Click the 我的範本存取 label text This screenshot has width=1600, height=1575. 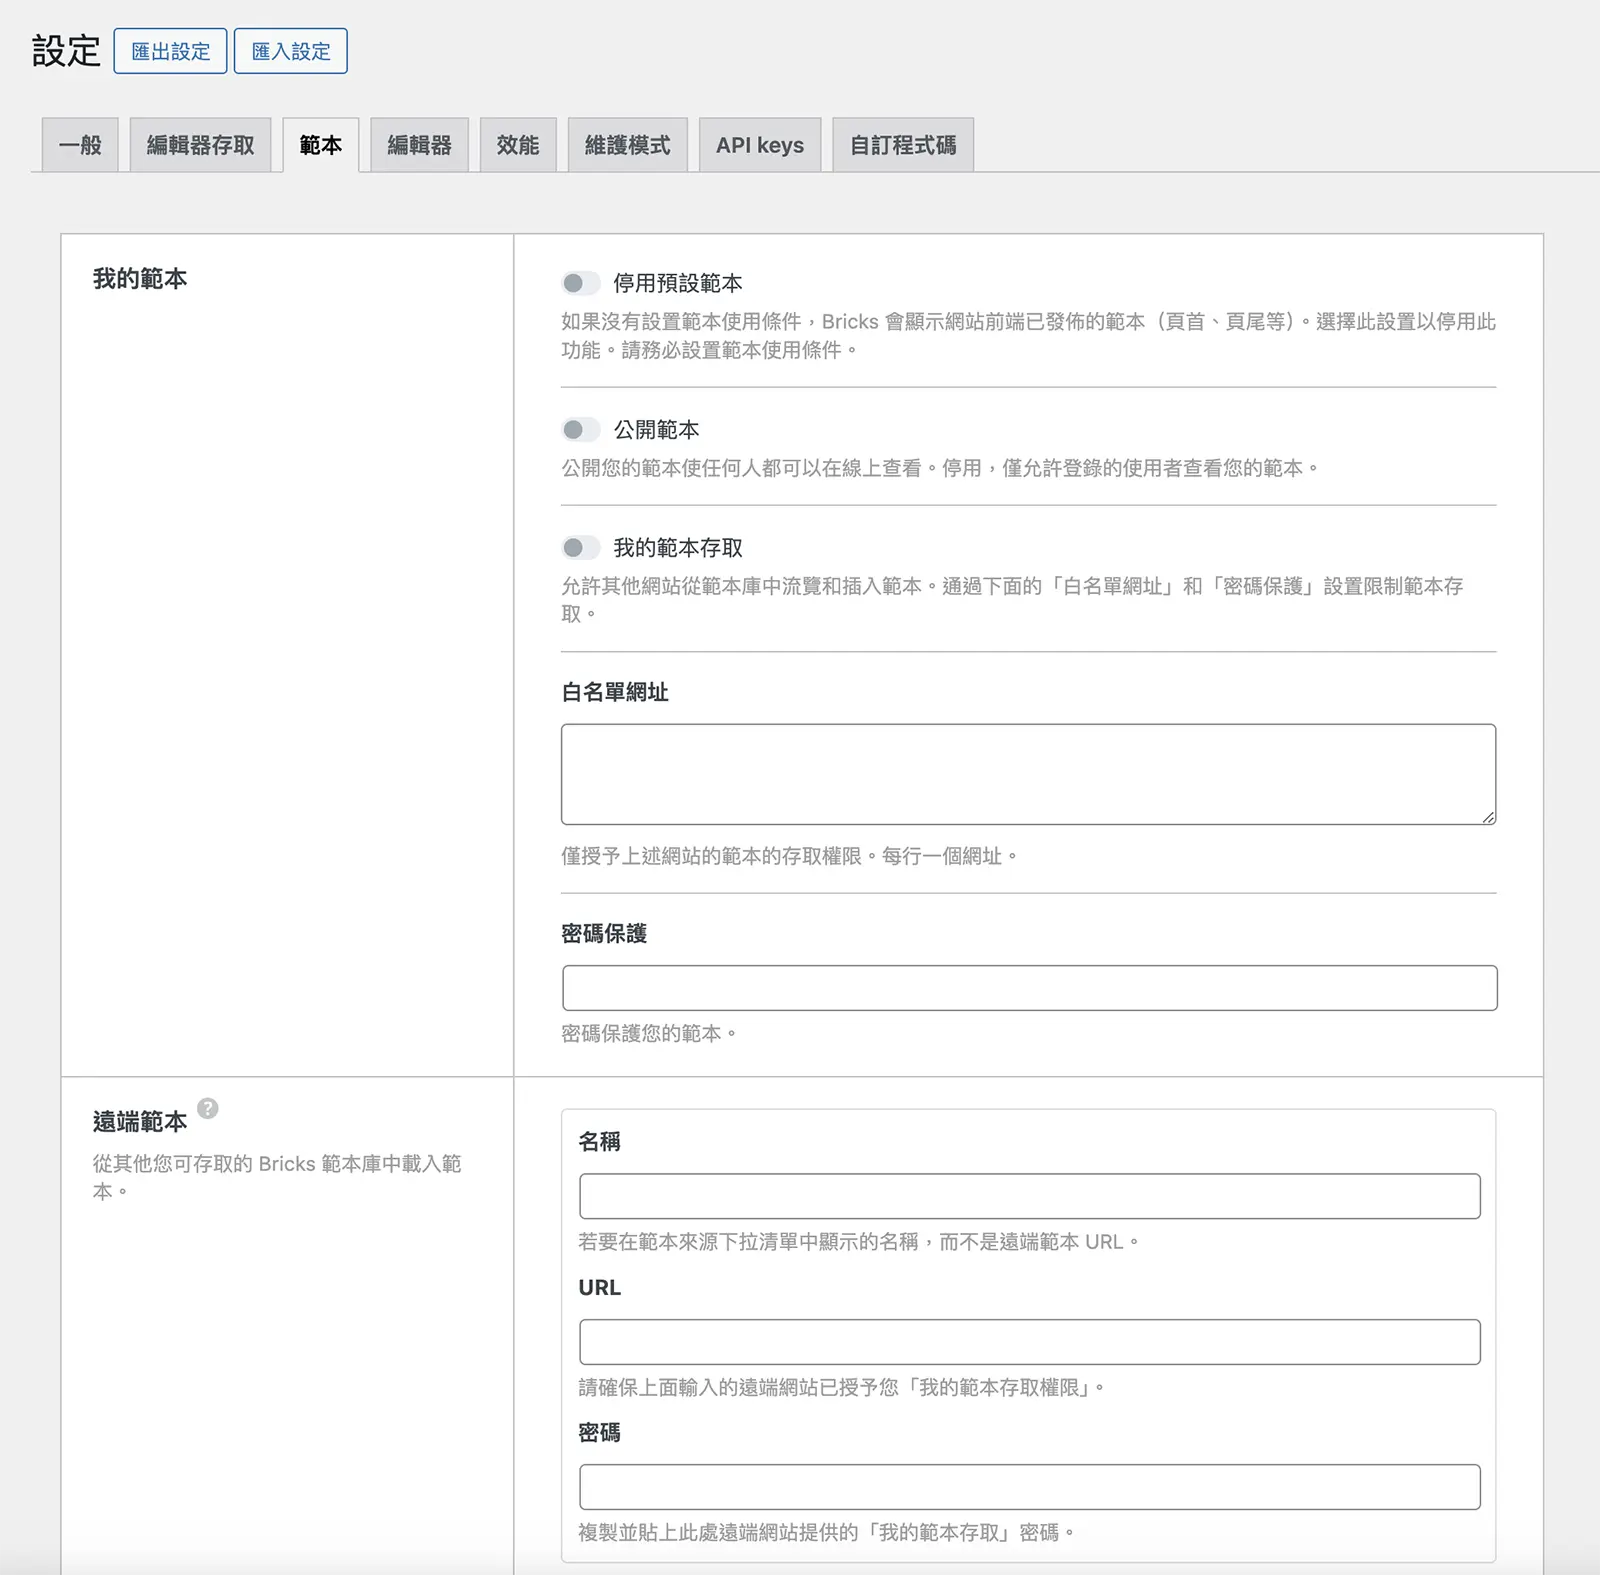[x=677, y=548]
